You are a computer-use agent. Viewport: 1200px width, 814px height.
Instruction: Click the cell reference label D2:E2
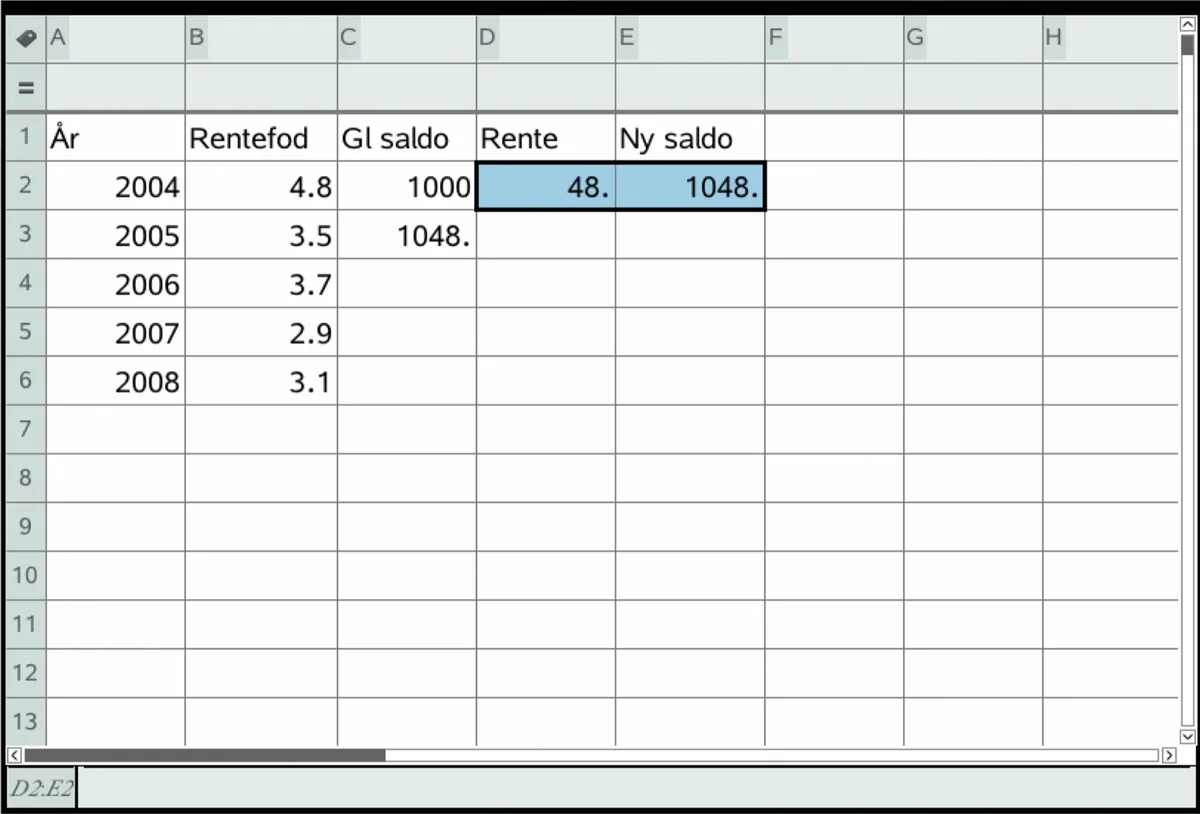pos(41,788)
